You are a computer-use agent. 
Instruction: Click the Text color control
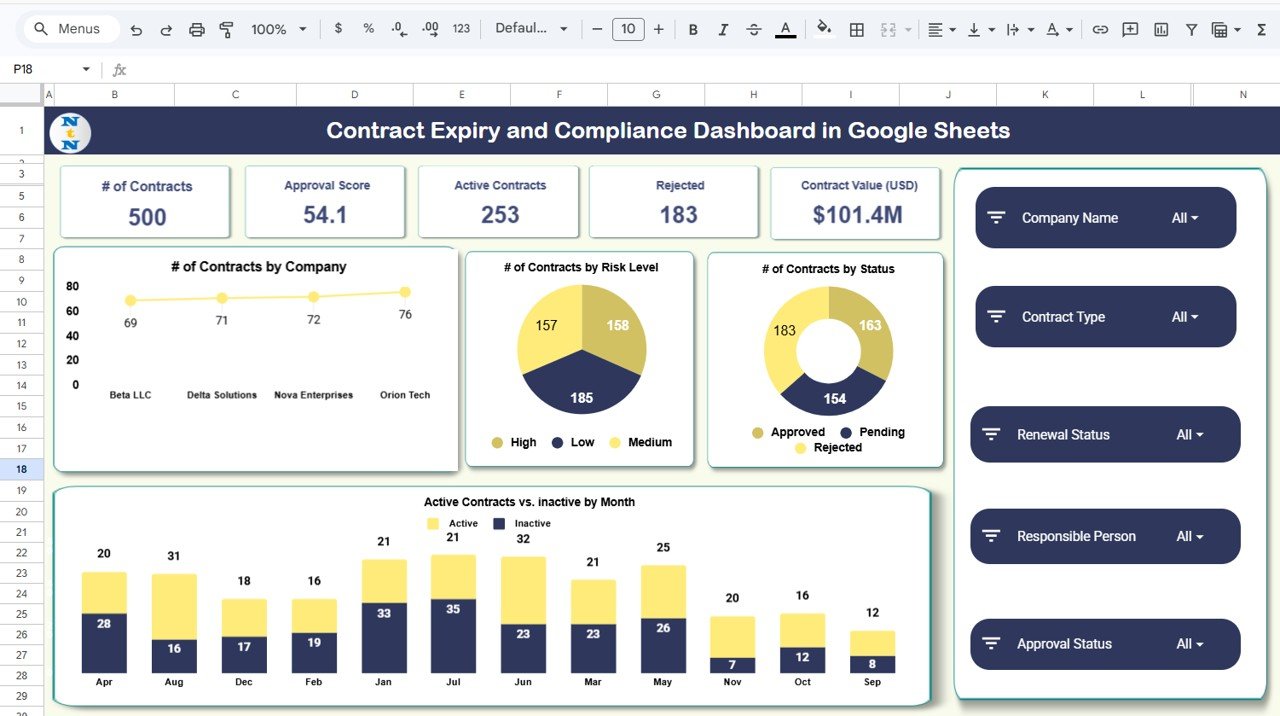pos(785,28)
